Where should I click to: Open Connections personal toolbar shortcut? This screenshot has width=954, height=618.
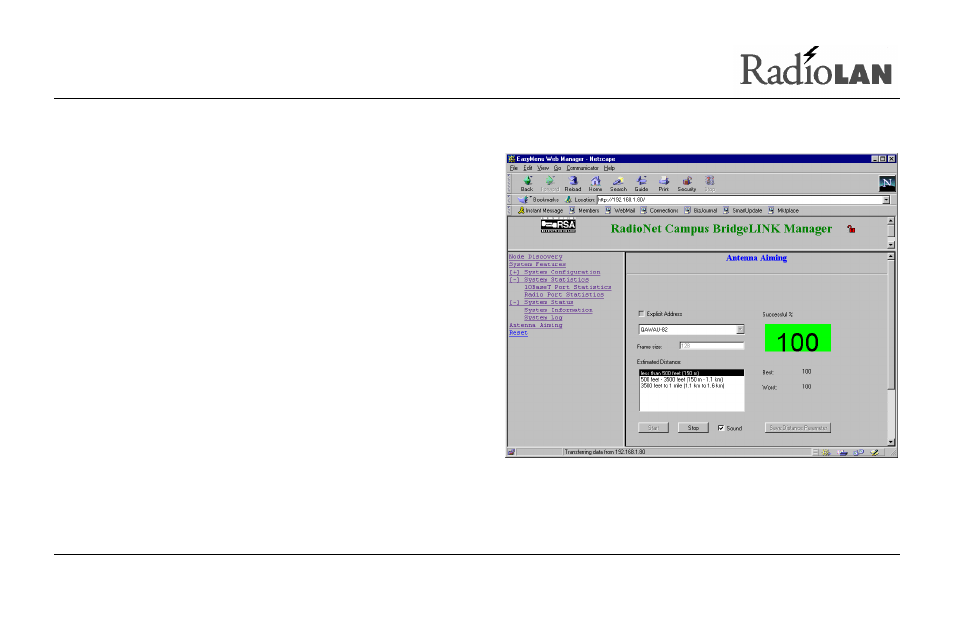tap(659, 210)
